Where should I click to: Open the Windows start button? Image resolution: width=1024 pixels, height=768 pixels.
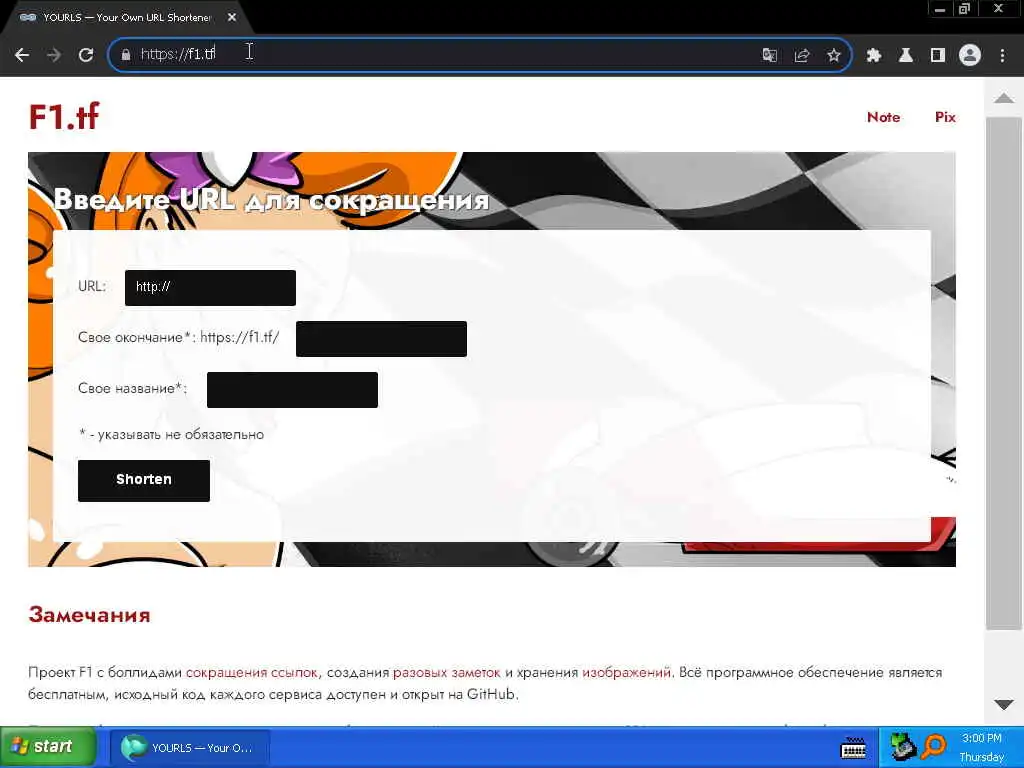click(48, 746)
